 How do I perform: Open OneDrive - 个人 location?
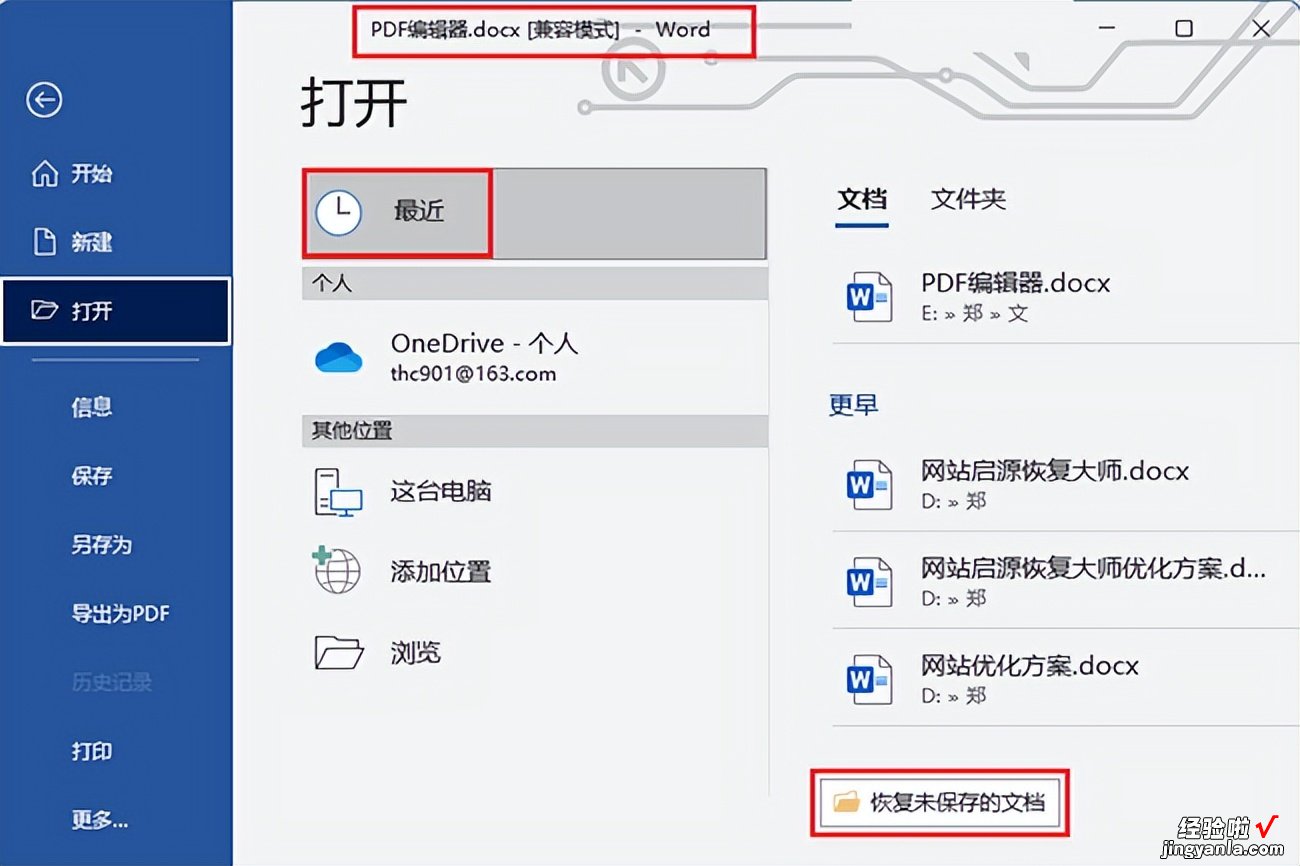pyautogui.click(x=534, y=358)
